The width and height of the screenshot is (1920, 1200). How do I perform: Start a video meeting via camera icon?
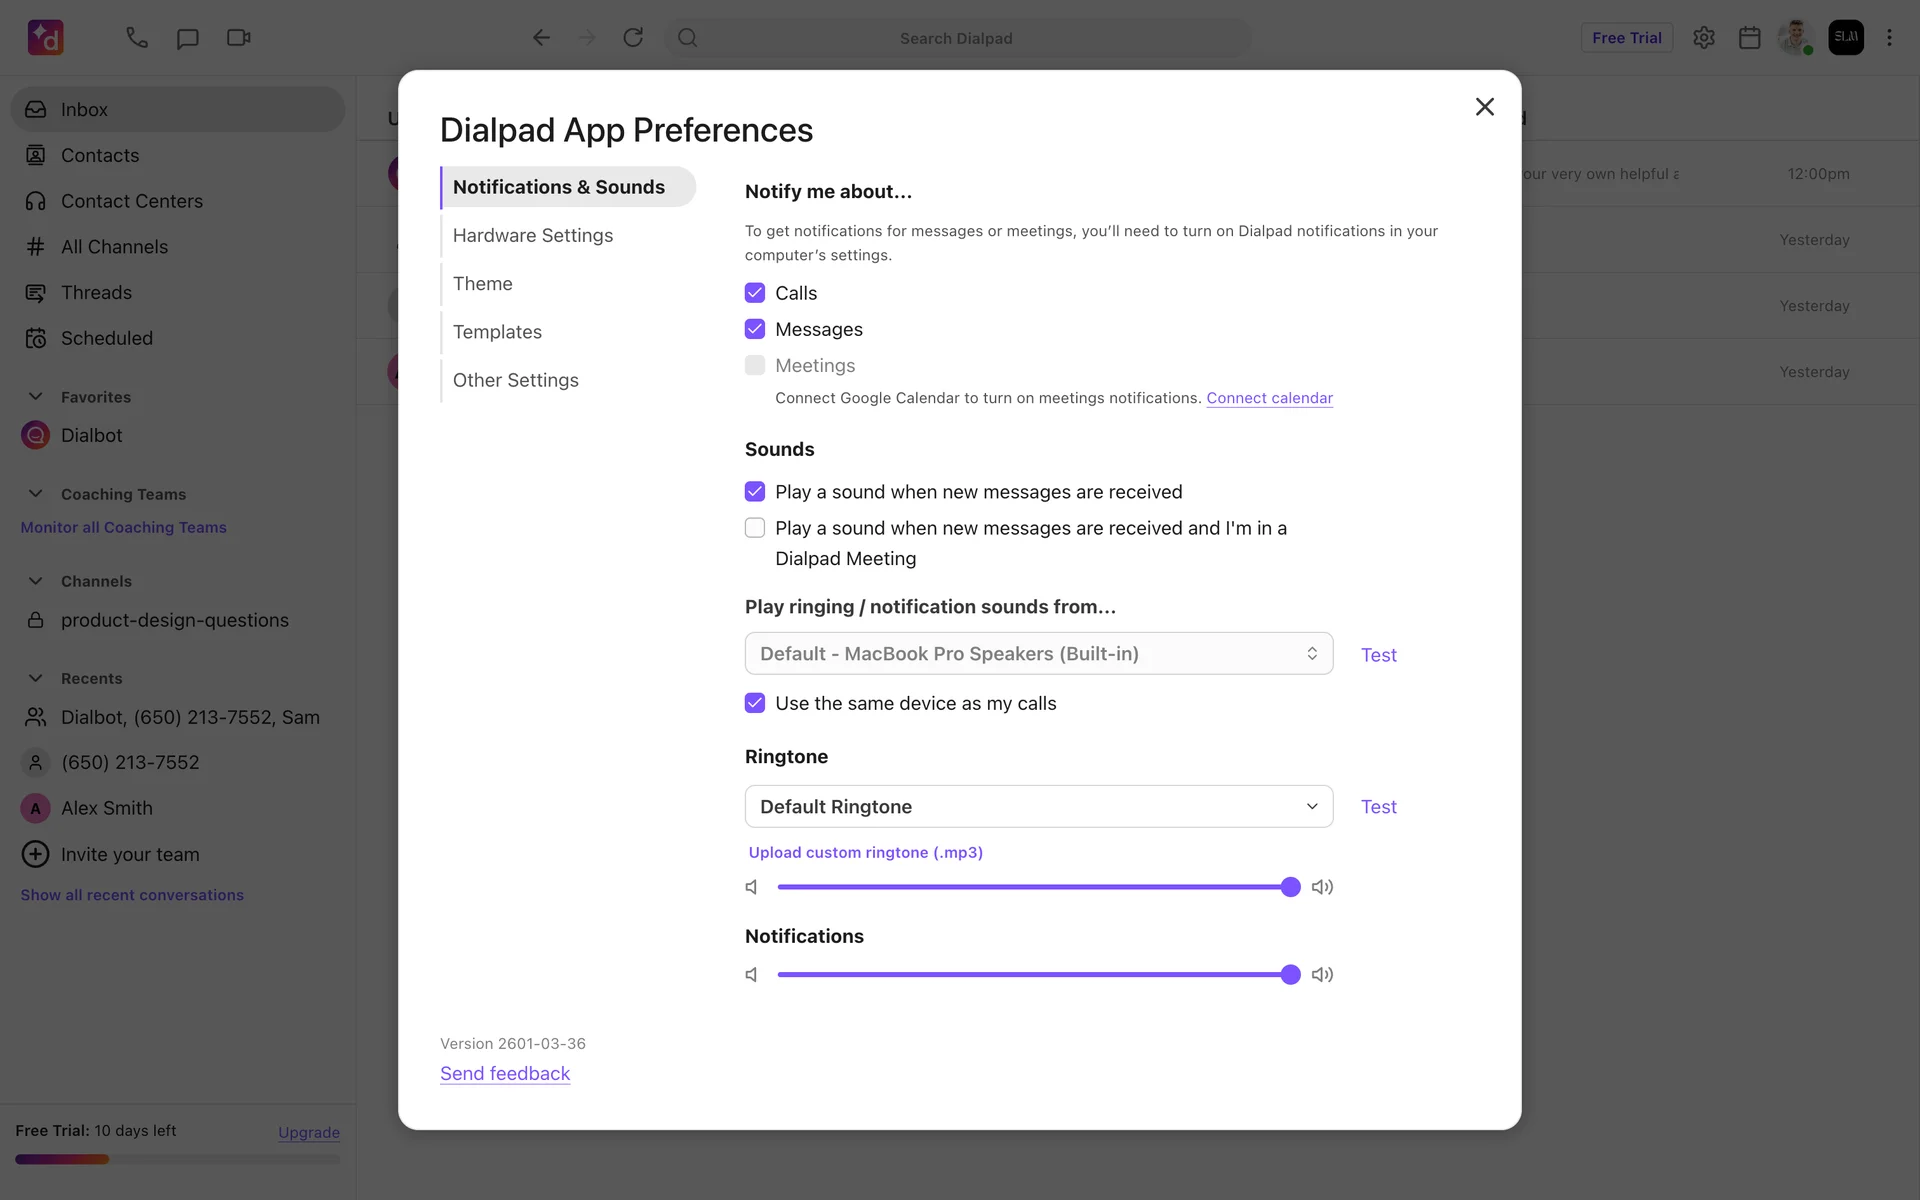pos(238,38)
